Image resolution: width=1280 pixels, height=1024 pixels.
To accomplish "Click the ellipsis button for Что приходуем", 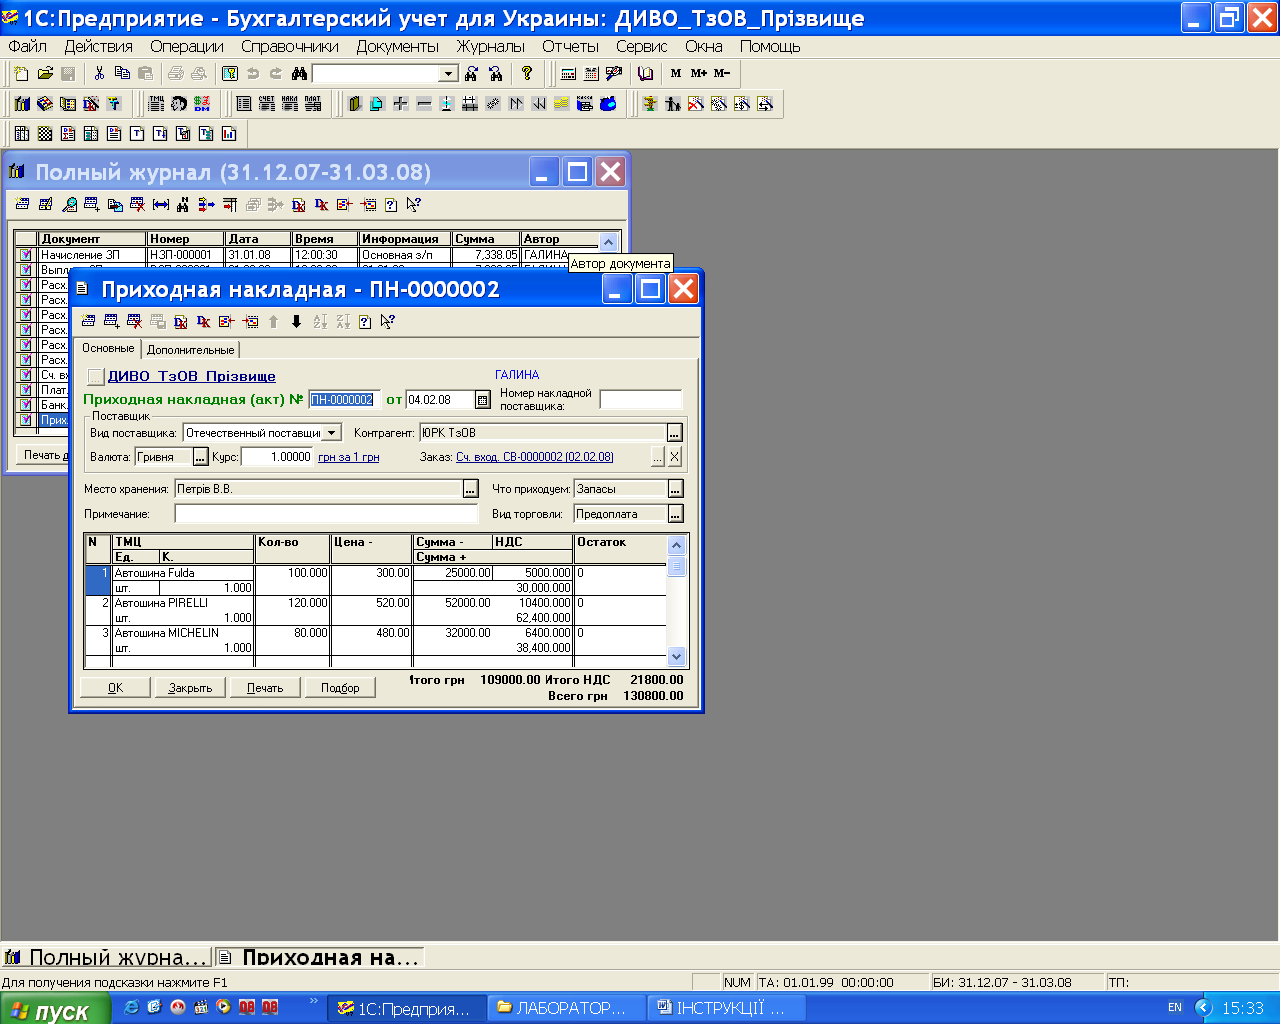I will pos(676,489).
